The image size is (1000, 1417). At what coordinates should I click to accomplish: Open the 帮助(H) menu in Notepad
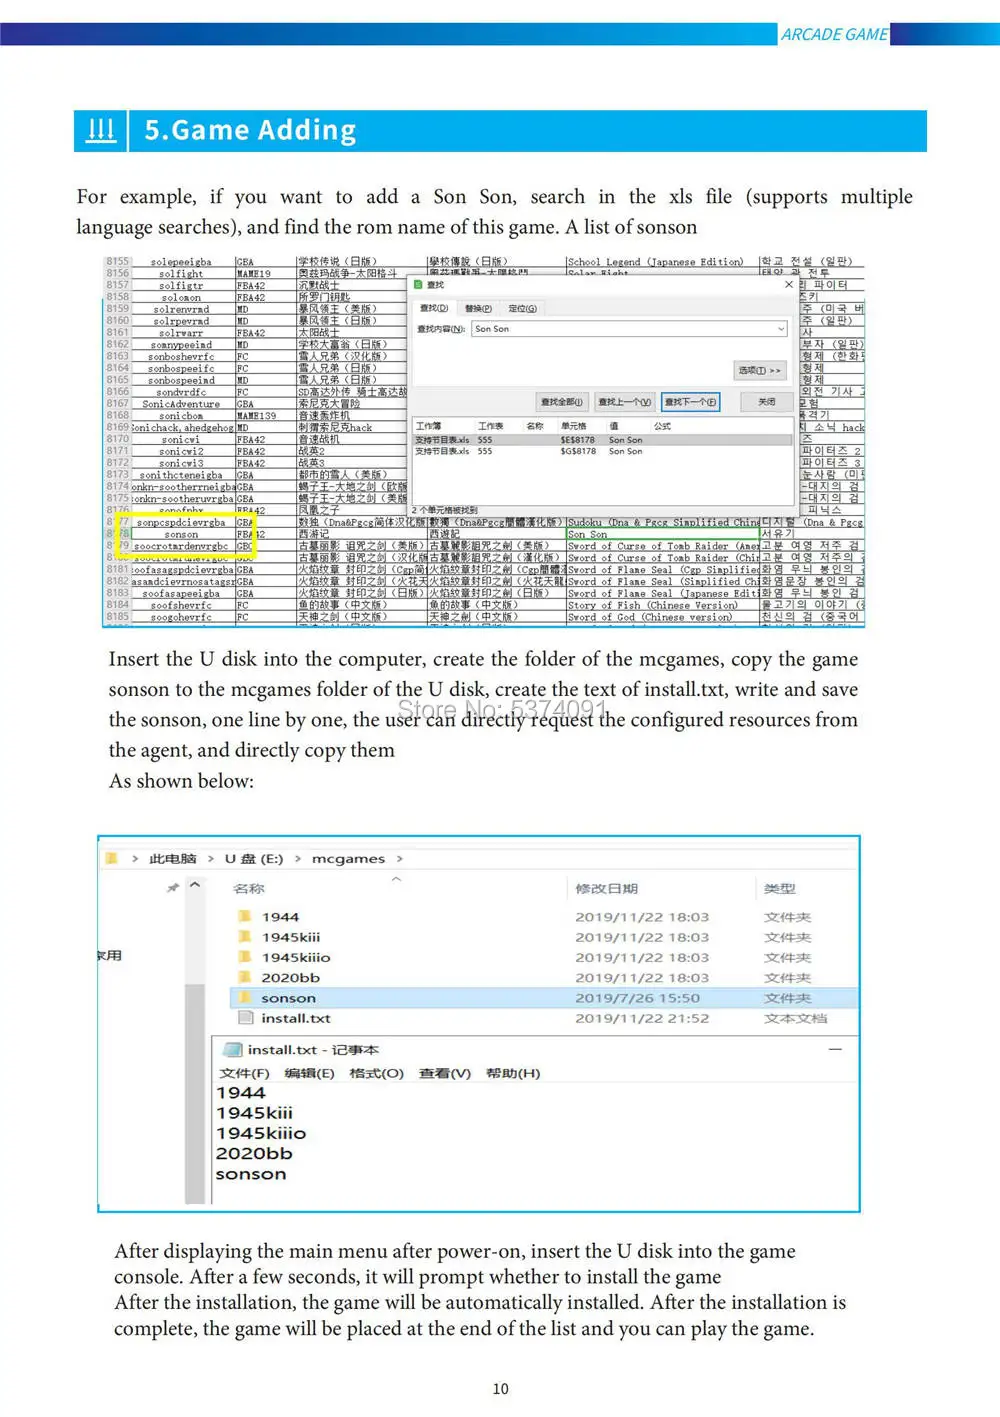pos(512,1073)
